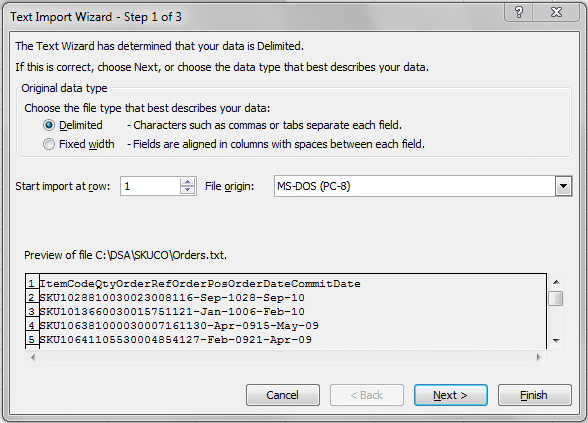Click preview row 5 SKU10641 line
Image resolution: width=588 pixels, height=423 pixels.
tap(176, 340)
